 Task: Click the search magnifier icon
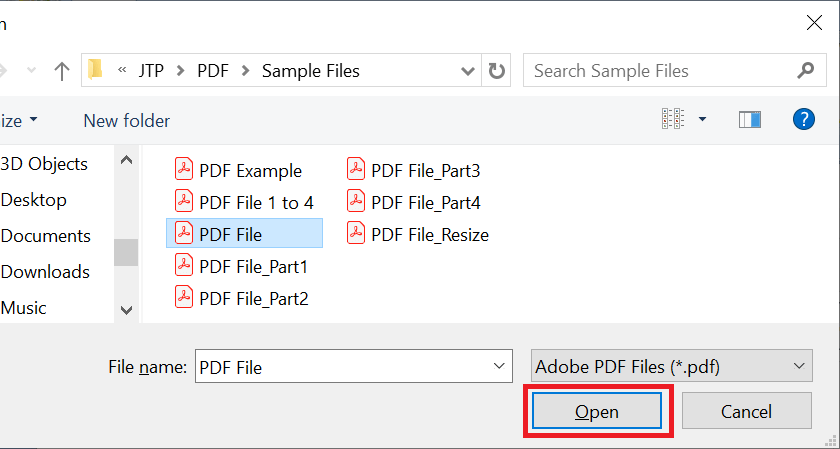tap(805, 70)
